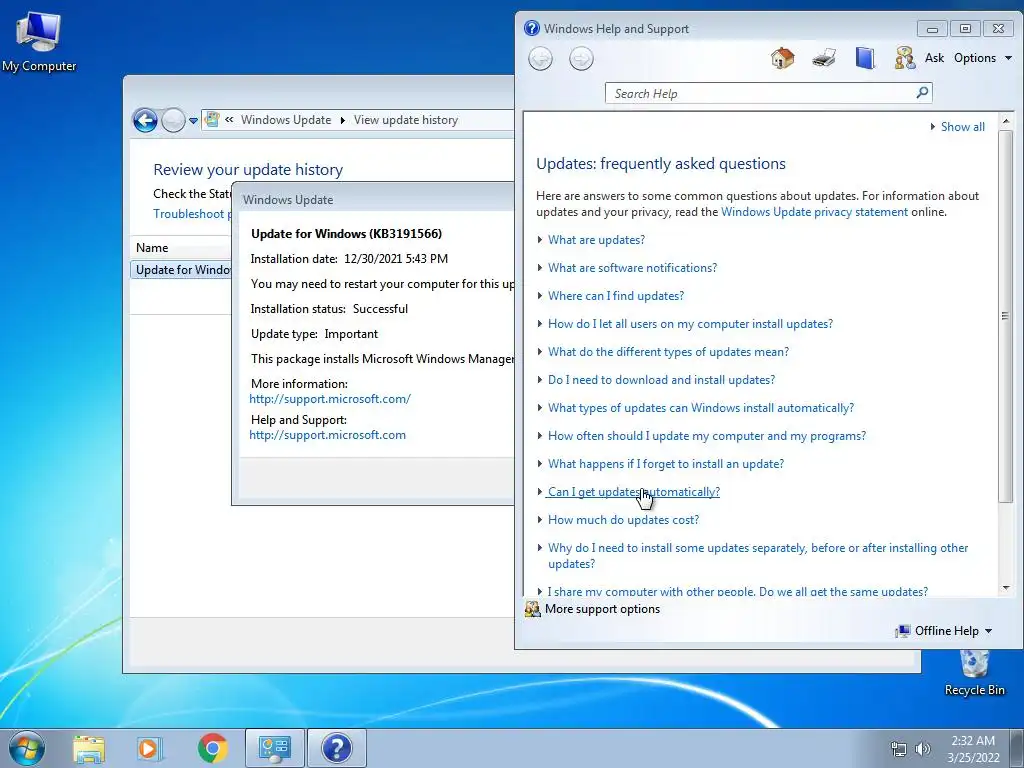
Task: Open 'How often should I update my computer'
Action: (707, 436)
